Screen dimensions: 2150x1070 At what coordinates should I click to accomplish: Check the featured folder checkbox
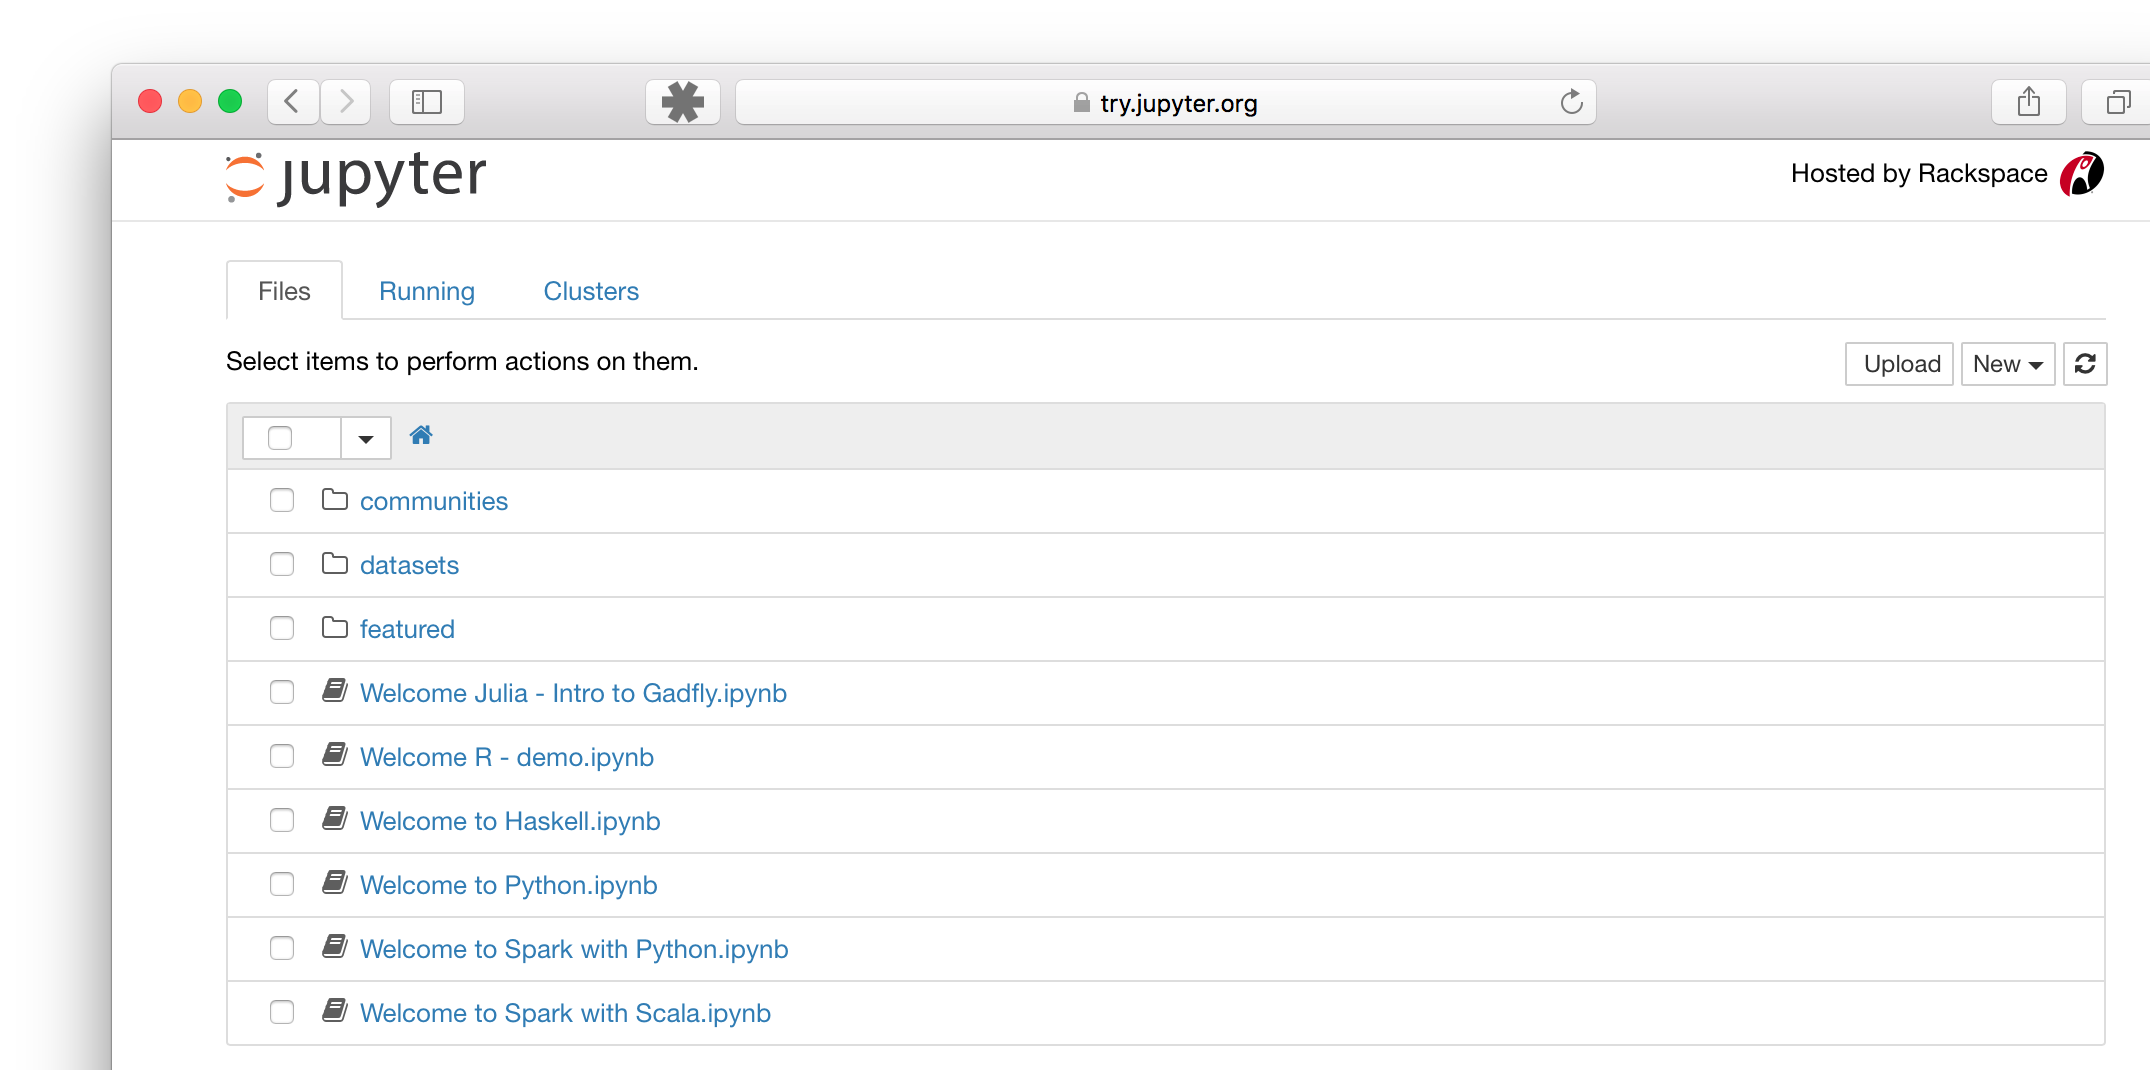(282, 628)
